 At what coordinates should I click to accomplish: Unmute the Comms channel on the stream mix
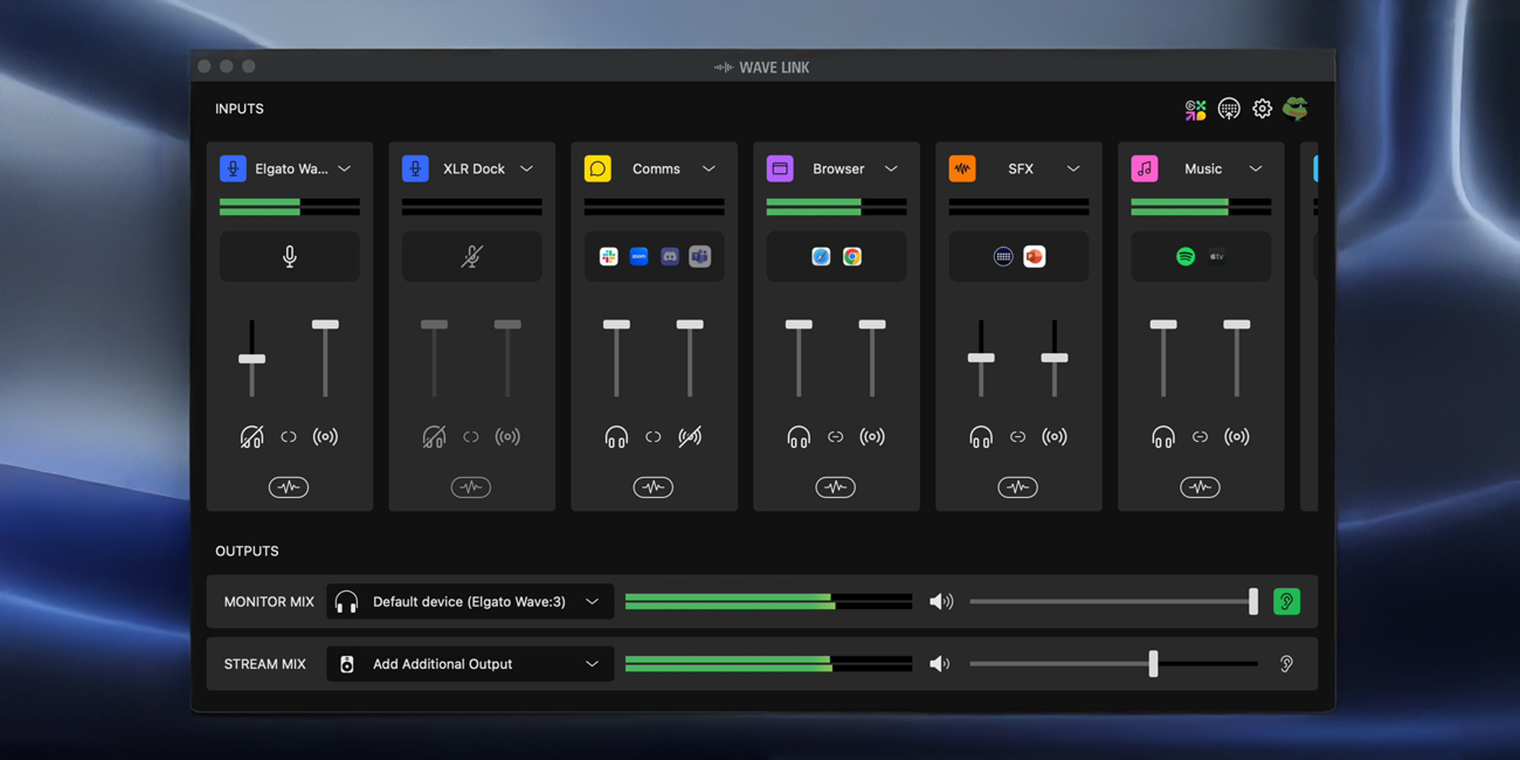[x=691, y=436]
